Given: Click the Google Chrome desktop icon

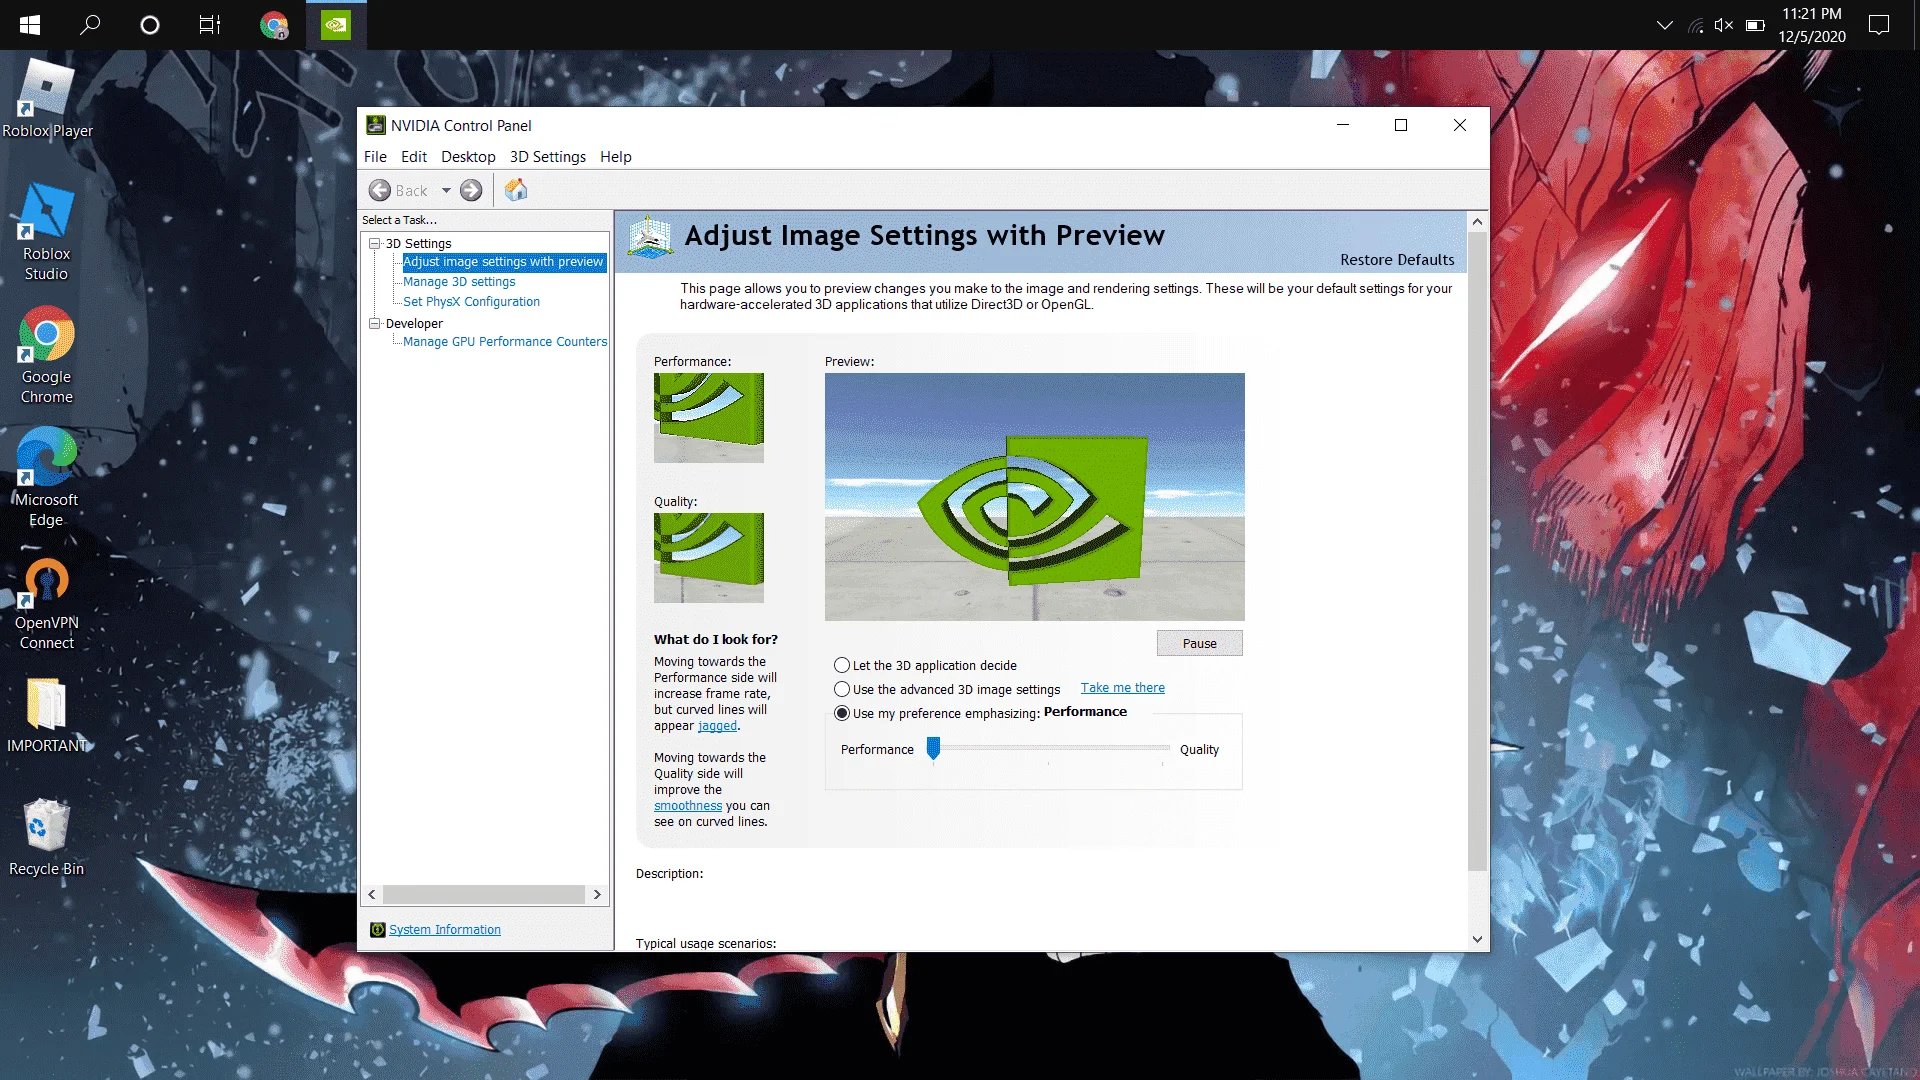Looking at the screenshot, I should (47, 355).
